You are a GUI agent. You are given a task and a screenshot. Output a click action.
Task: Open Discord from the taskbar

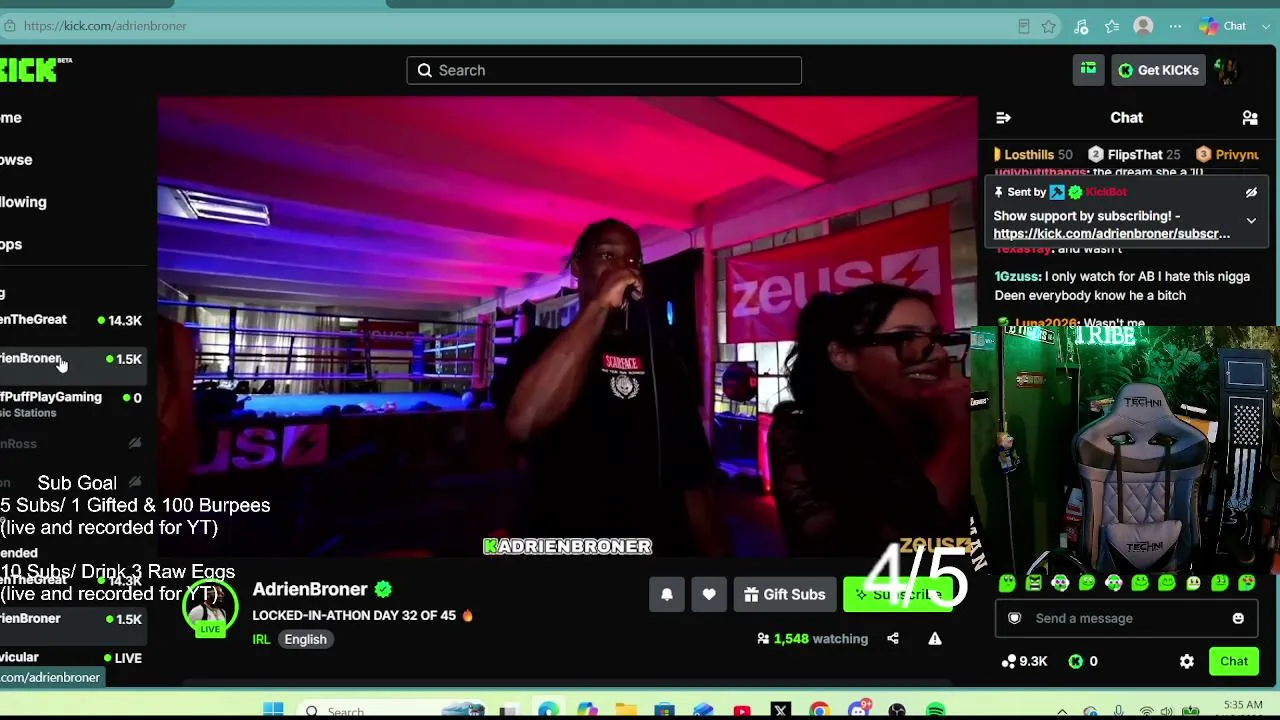tap(859, 710)
